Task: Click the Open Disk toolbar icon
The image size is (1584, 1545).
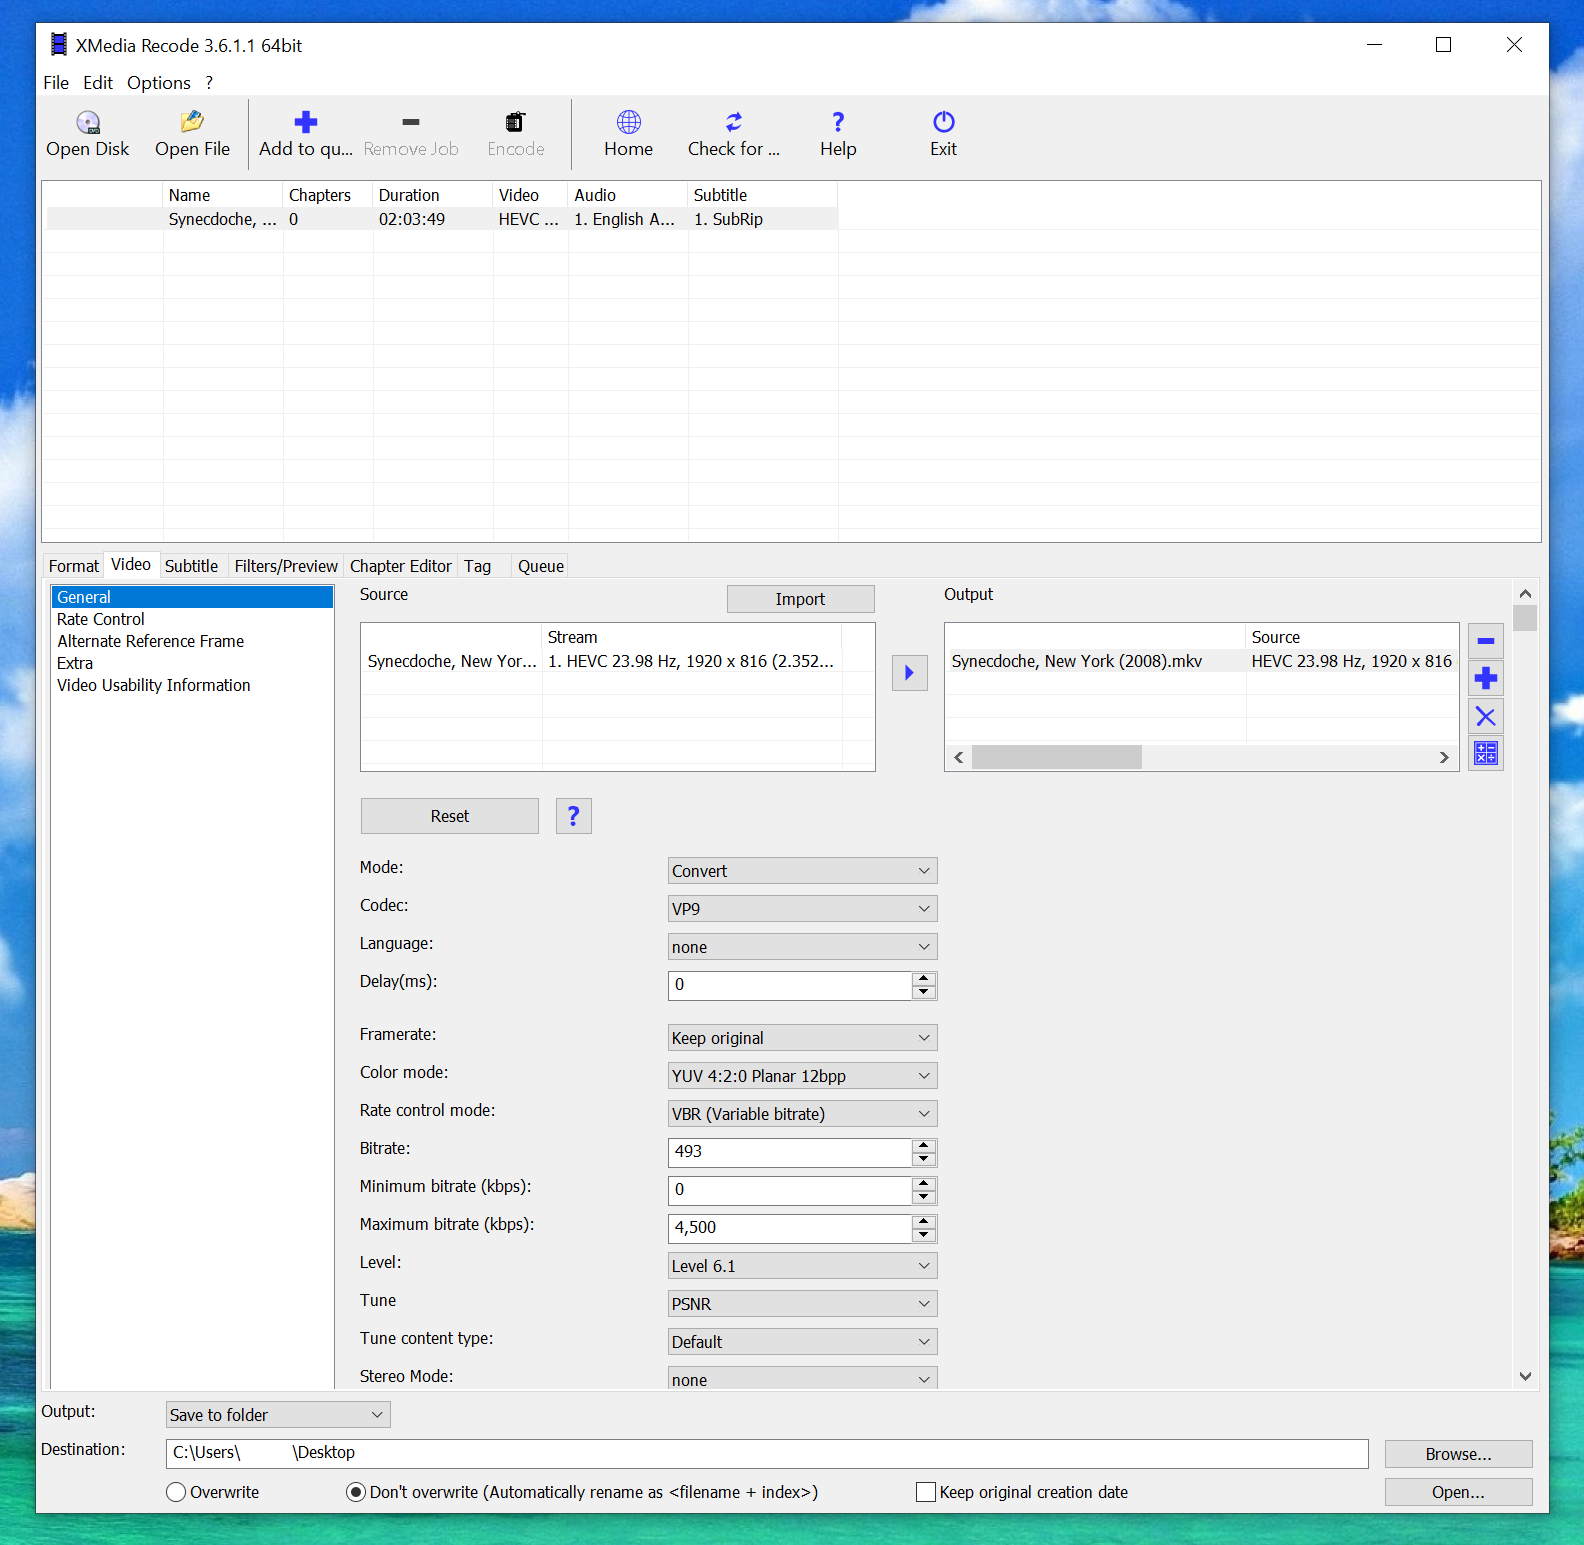Action: [87, 123]
